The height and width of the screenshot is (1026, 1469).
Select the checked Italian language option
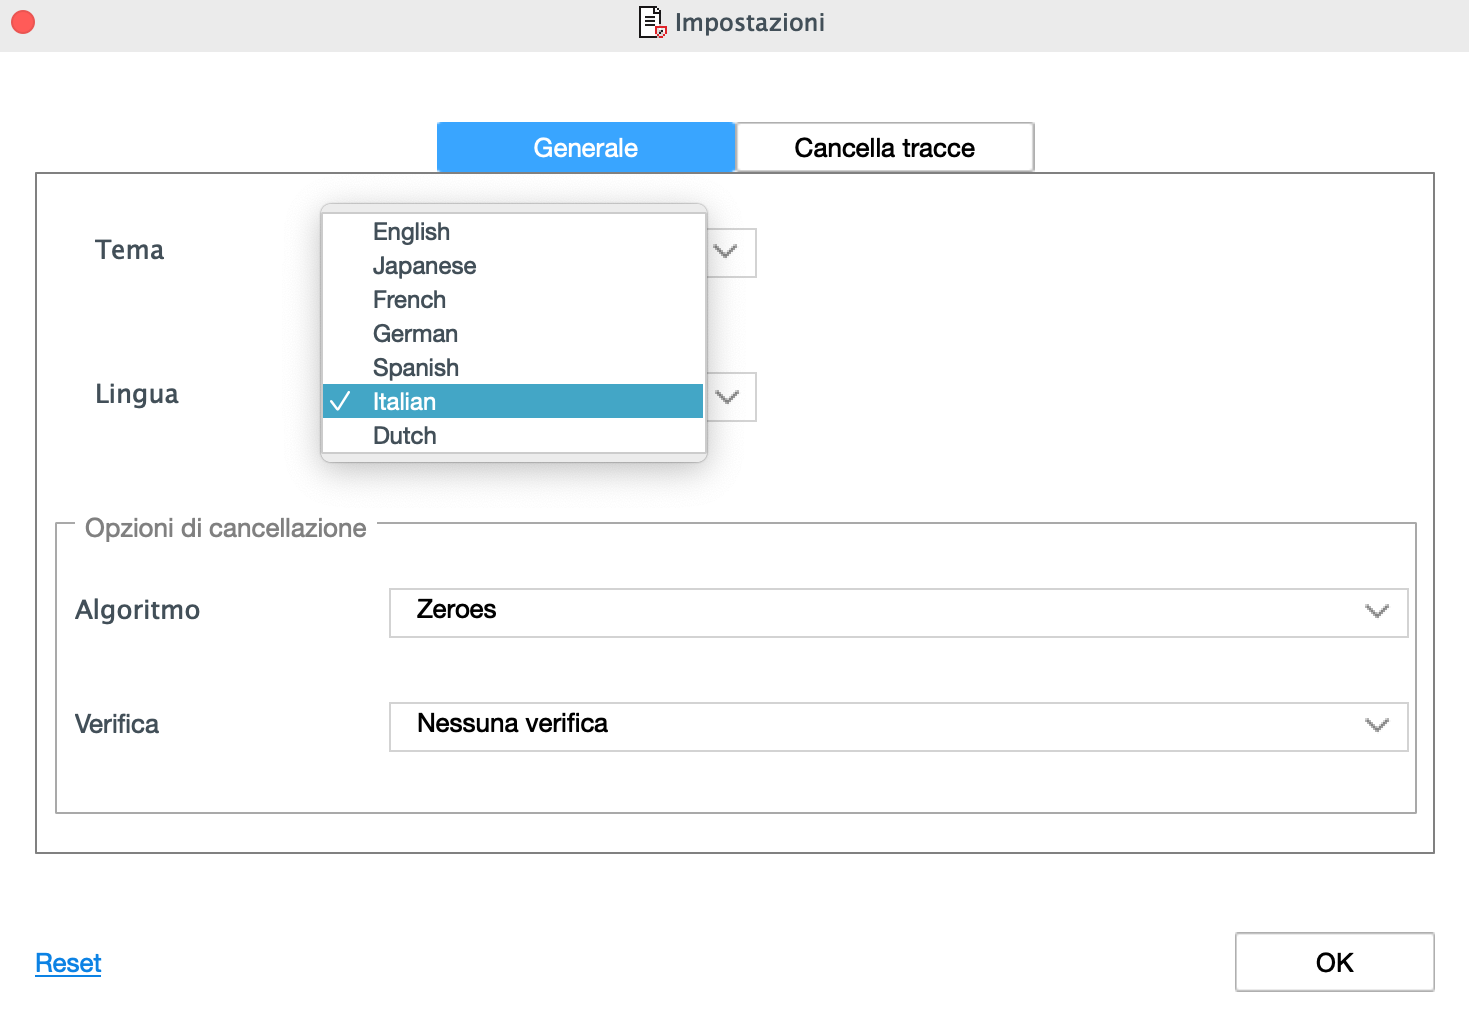[x=514, y=401]
